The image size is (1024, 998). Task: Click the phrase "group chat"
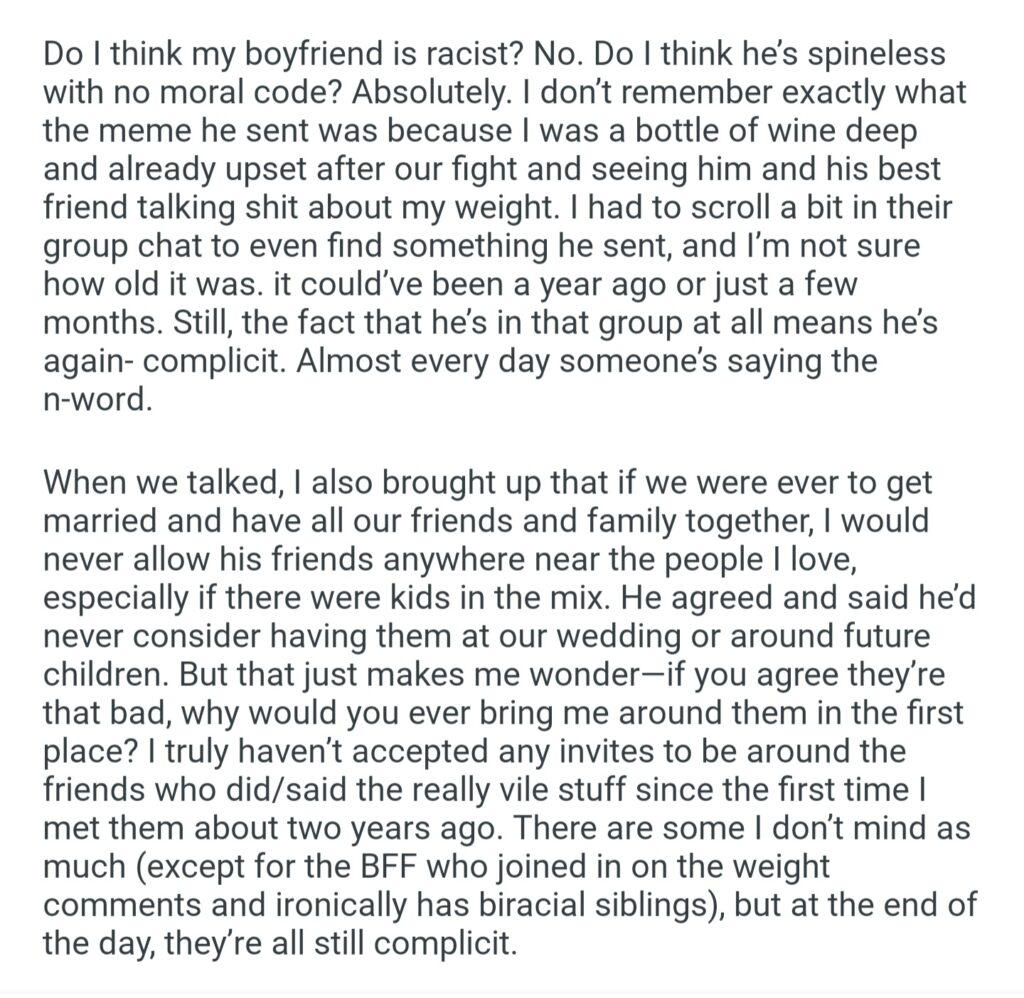click(x=140, y=246)
